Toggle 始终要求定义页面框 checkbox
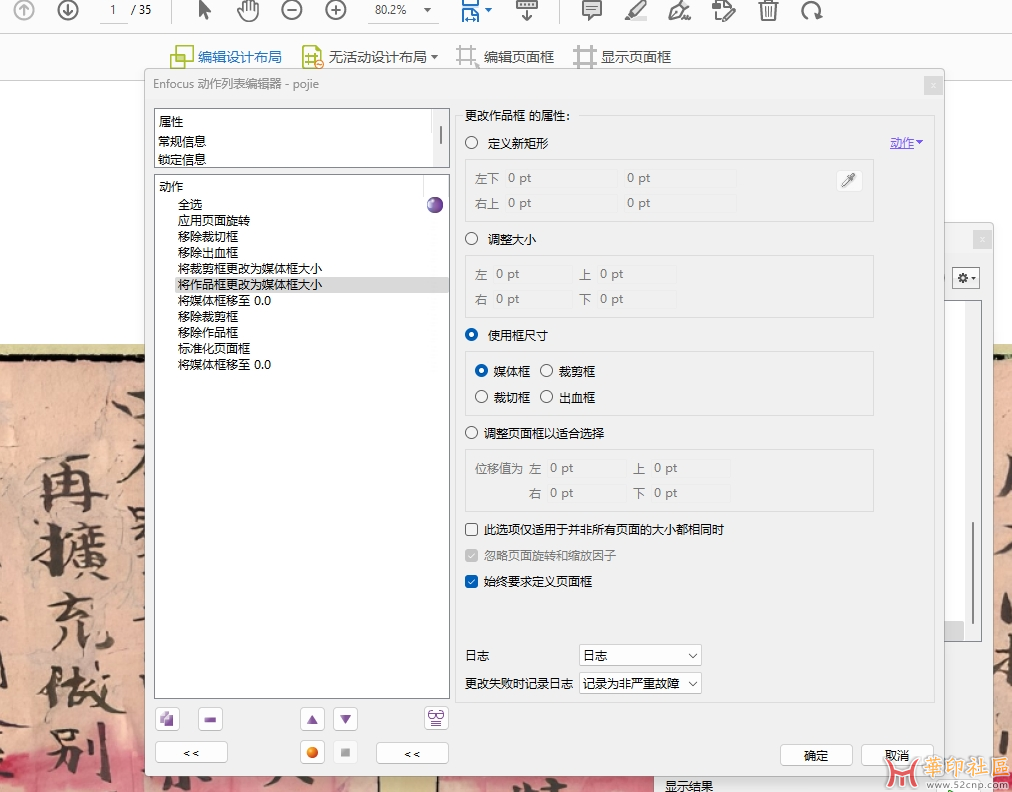Screen dimensions: 1012x792 tap(472, 582)
